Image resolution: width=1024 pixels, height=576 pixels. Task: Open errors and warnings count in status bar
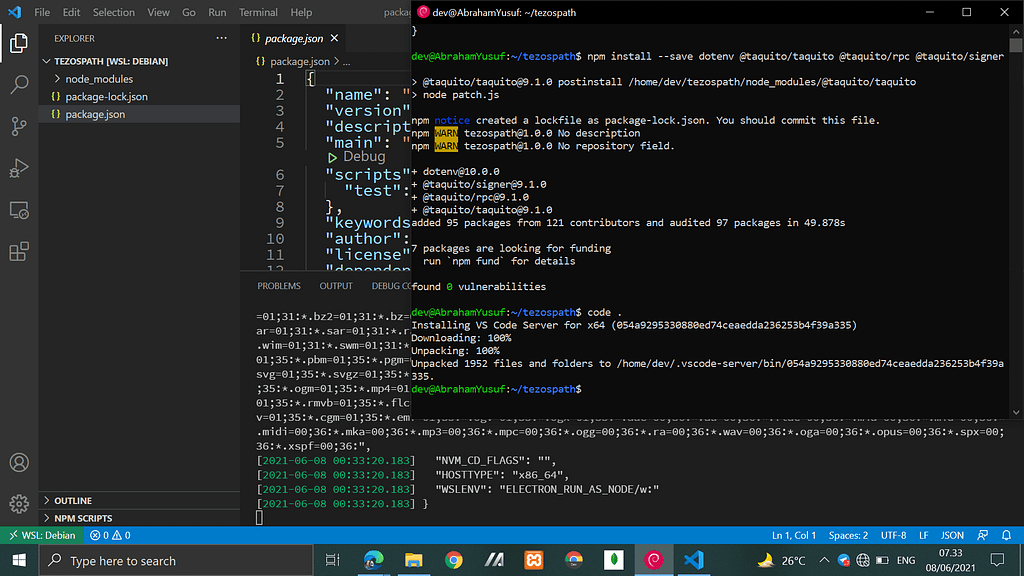click(x=110, y=535)
